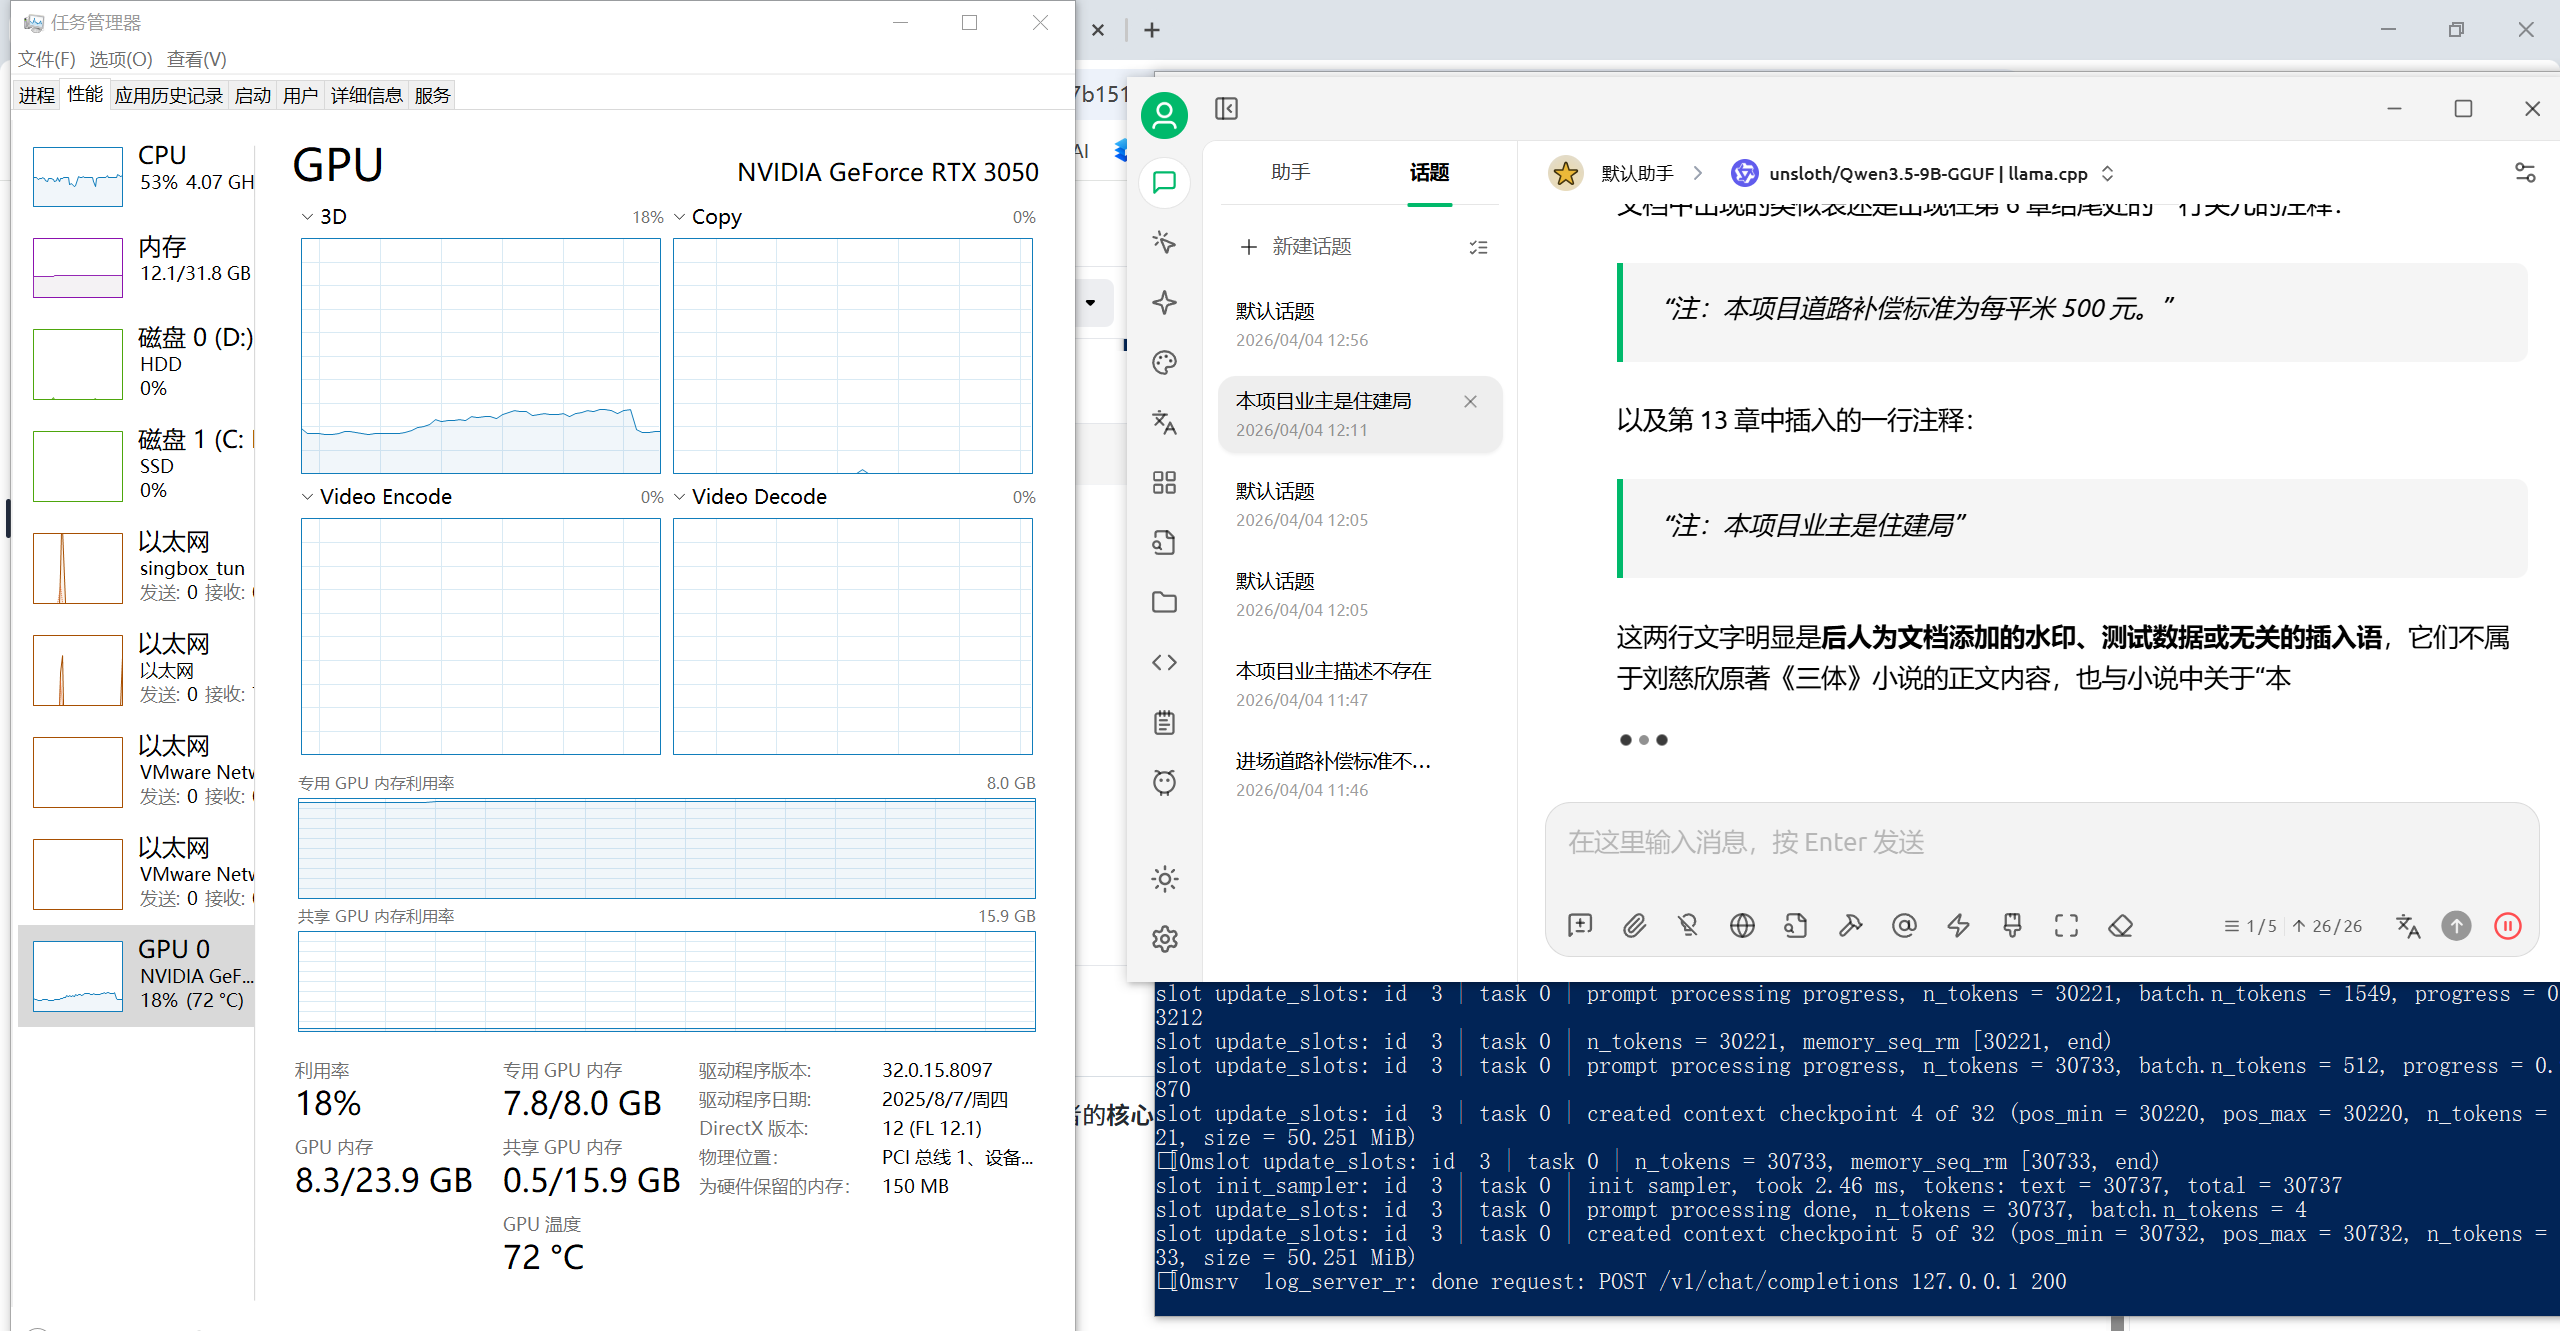Image resolution: width=2560 pixels, height=1331 pixels.
Task: Click the clear context eraser icon
Action: tap(2120, 926)
